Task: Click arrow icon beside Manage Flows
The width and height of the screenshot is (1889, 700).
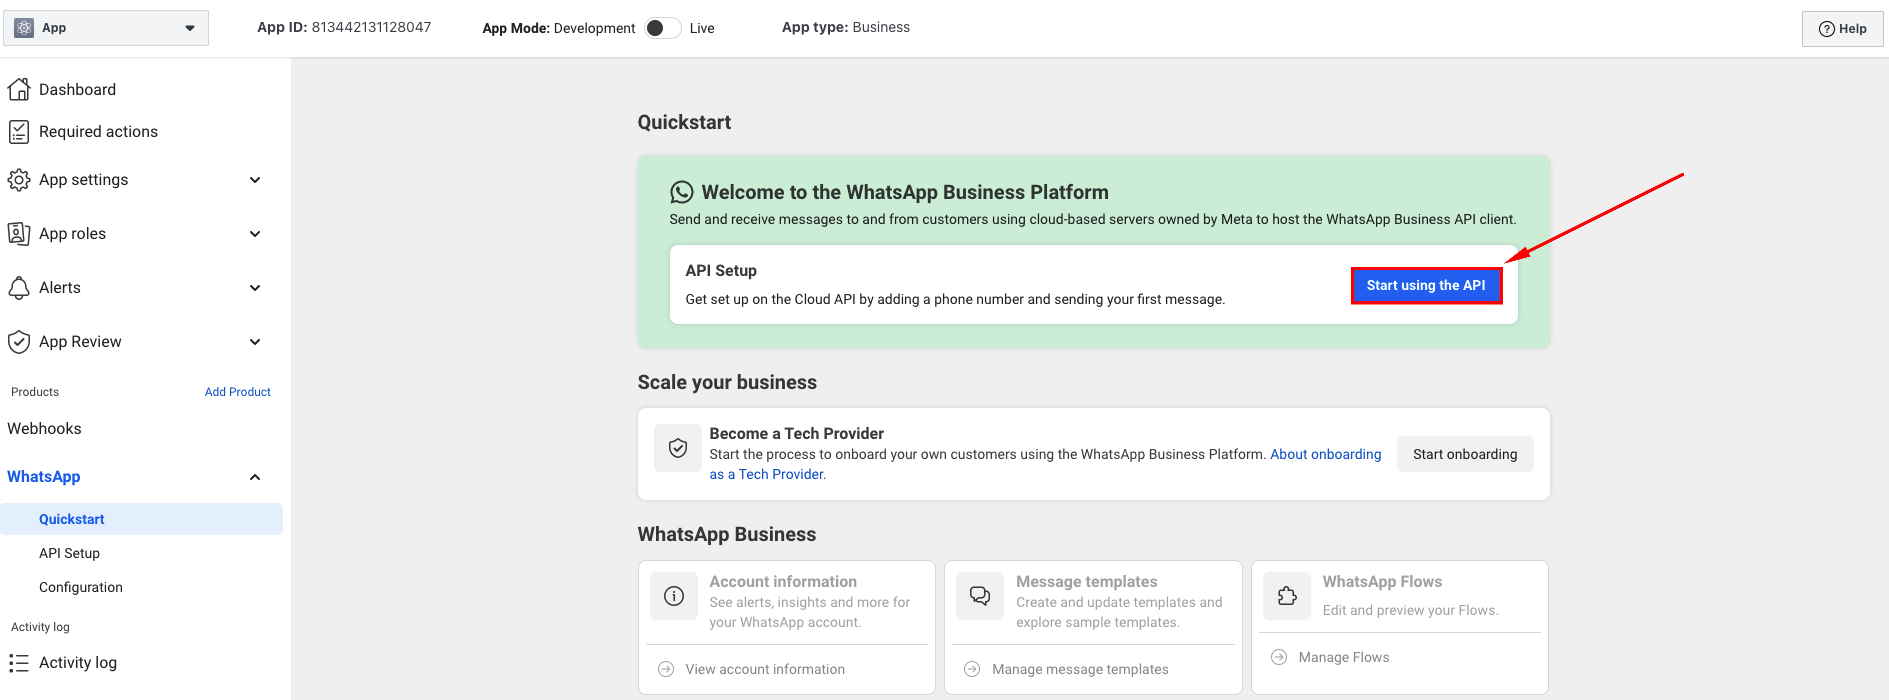Action: (x=1279, y=657)
